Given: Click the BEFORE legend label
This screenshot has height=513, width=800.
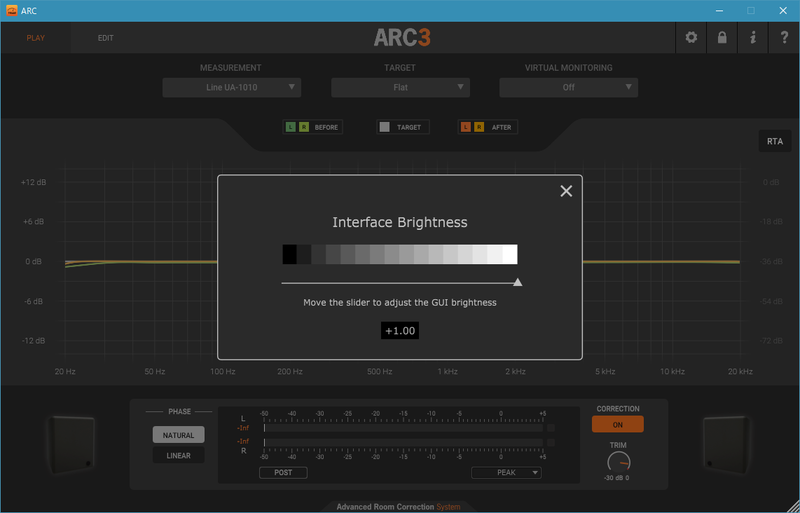Looking at the screenshot, I should pos(326,127).
